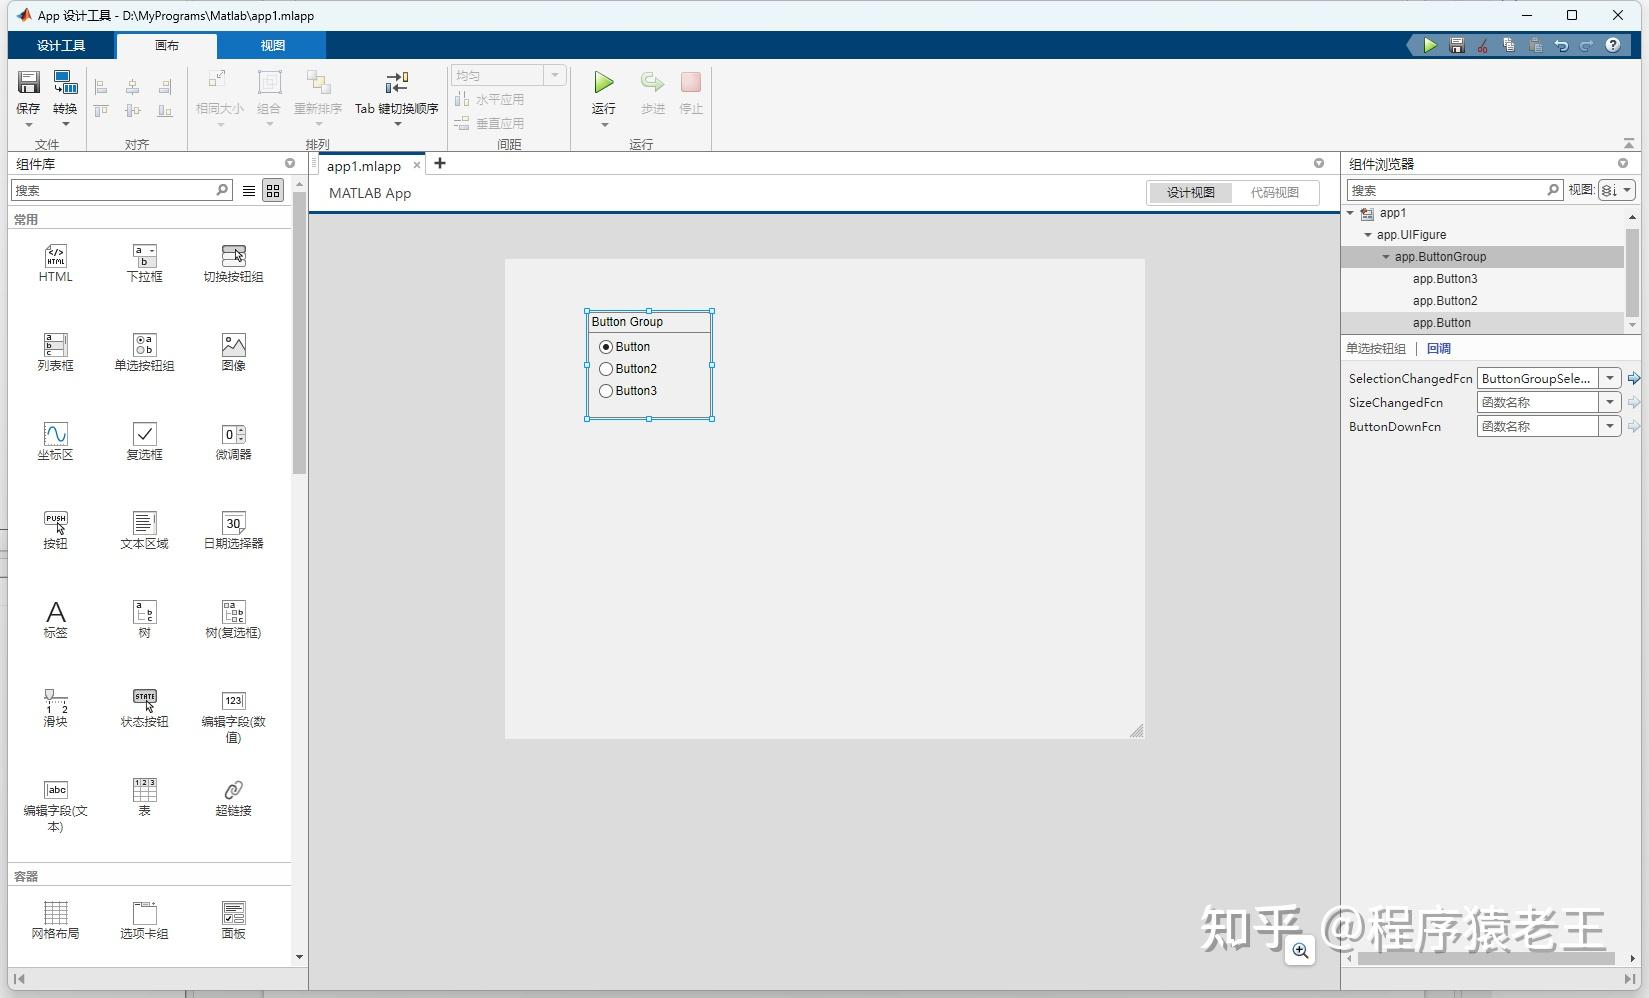Collapse the app.UIFigure tree node

[1368, 235]
